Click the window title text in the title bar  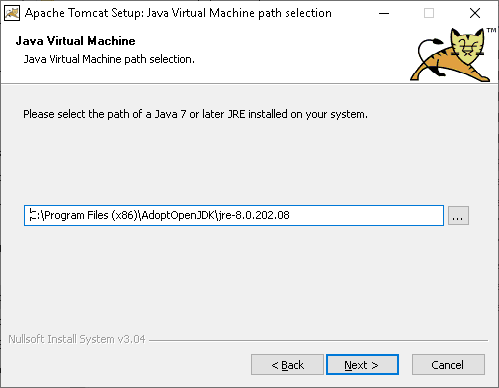[x=178, y=13]
